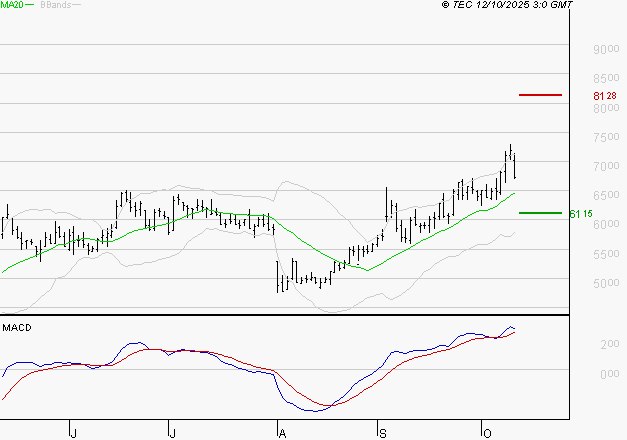Click the second J month marker

pos(172,434)
